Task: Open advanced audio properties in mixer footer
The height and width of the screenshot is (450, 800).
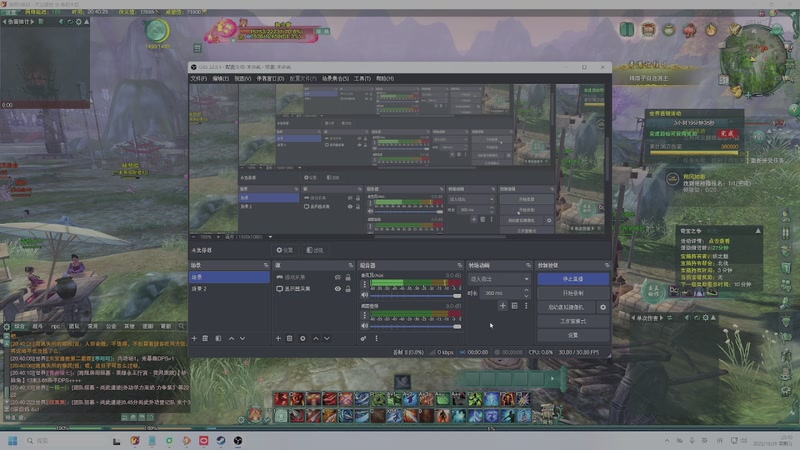Action: coord(363,338)
